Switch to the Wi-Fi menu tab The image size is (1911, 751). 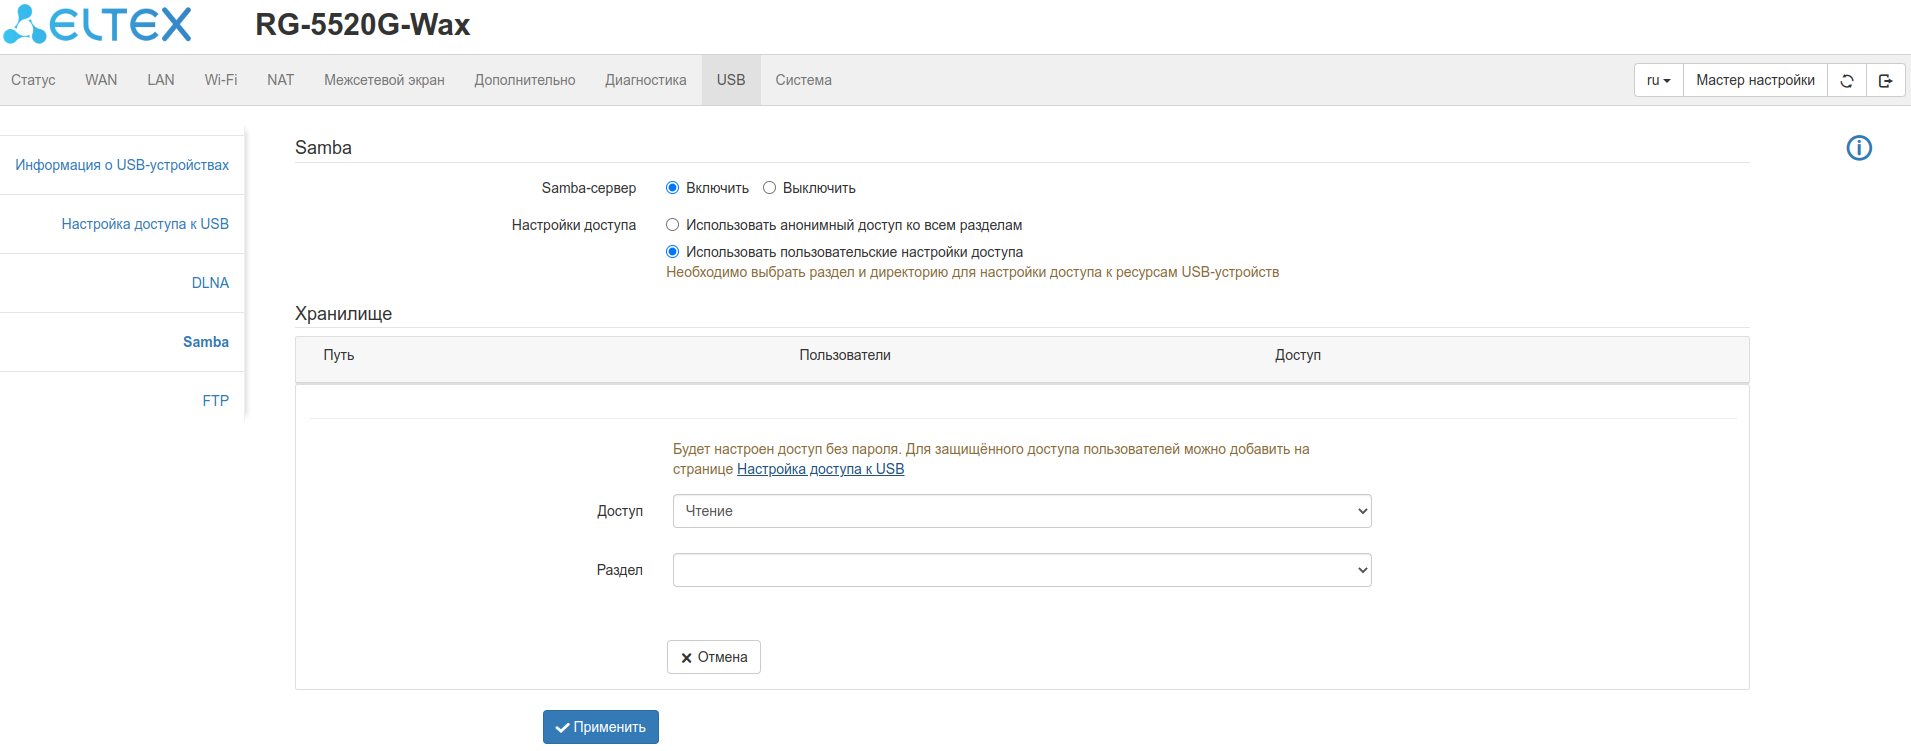[220, 80]
